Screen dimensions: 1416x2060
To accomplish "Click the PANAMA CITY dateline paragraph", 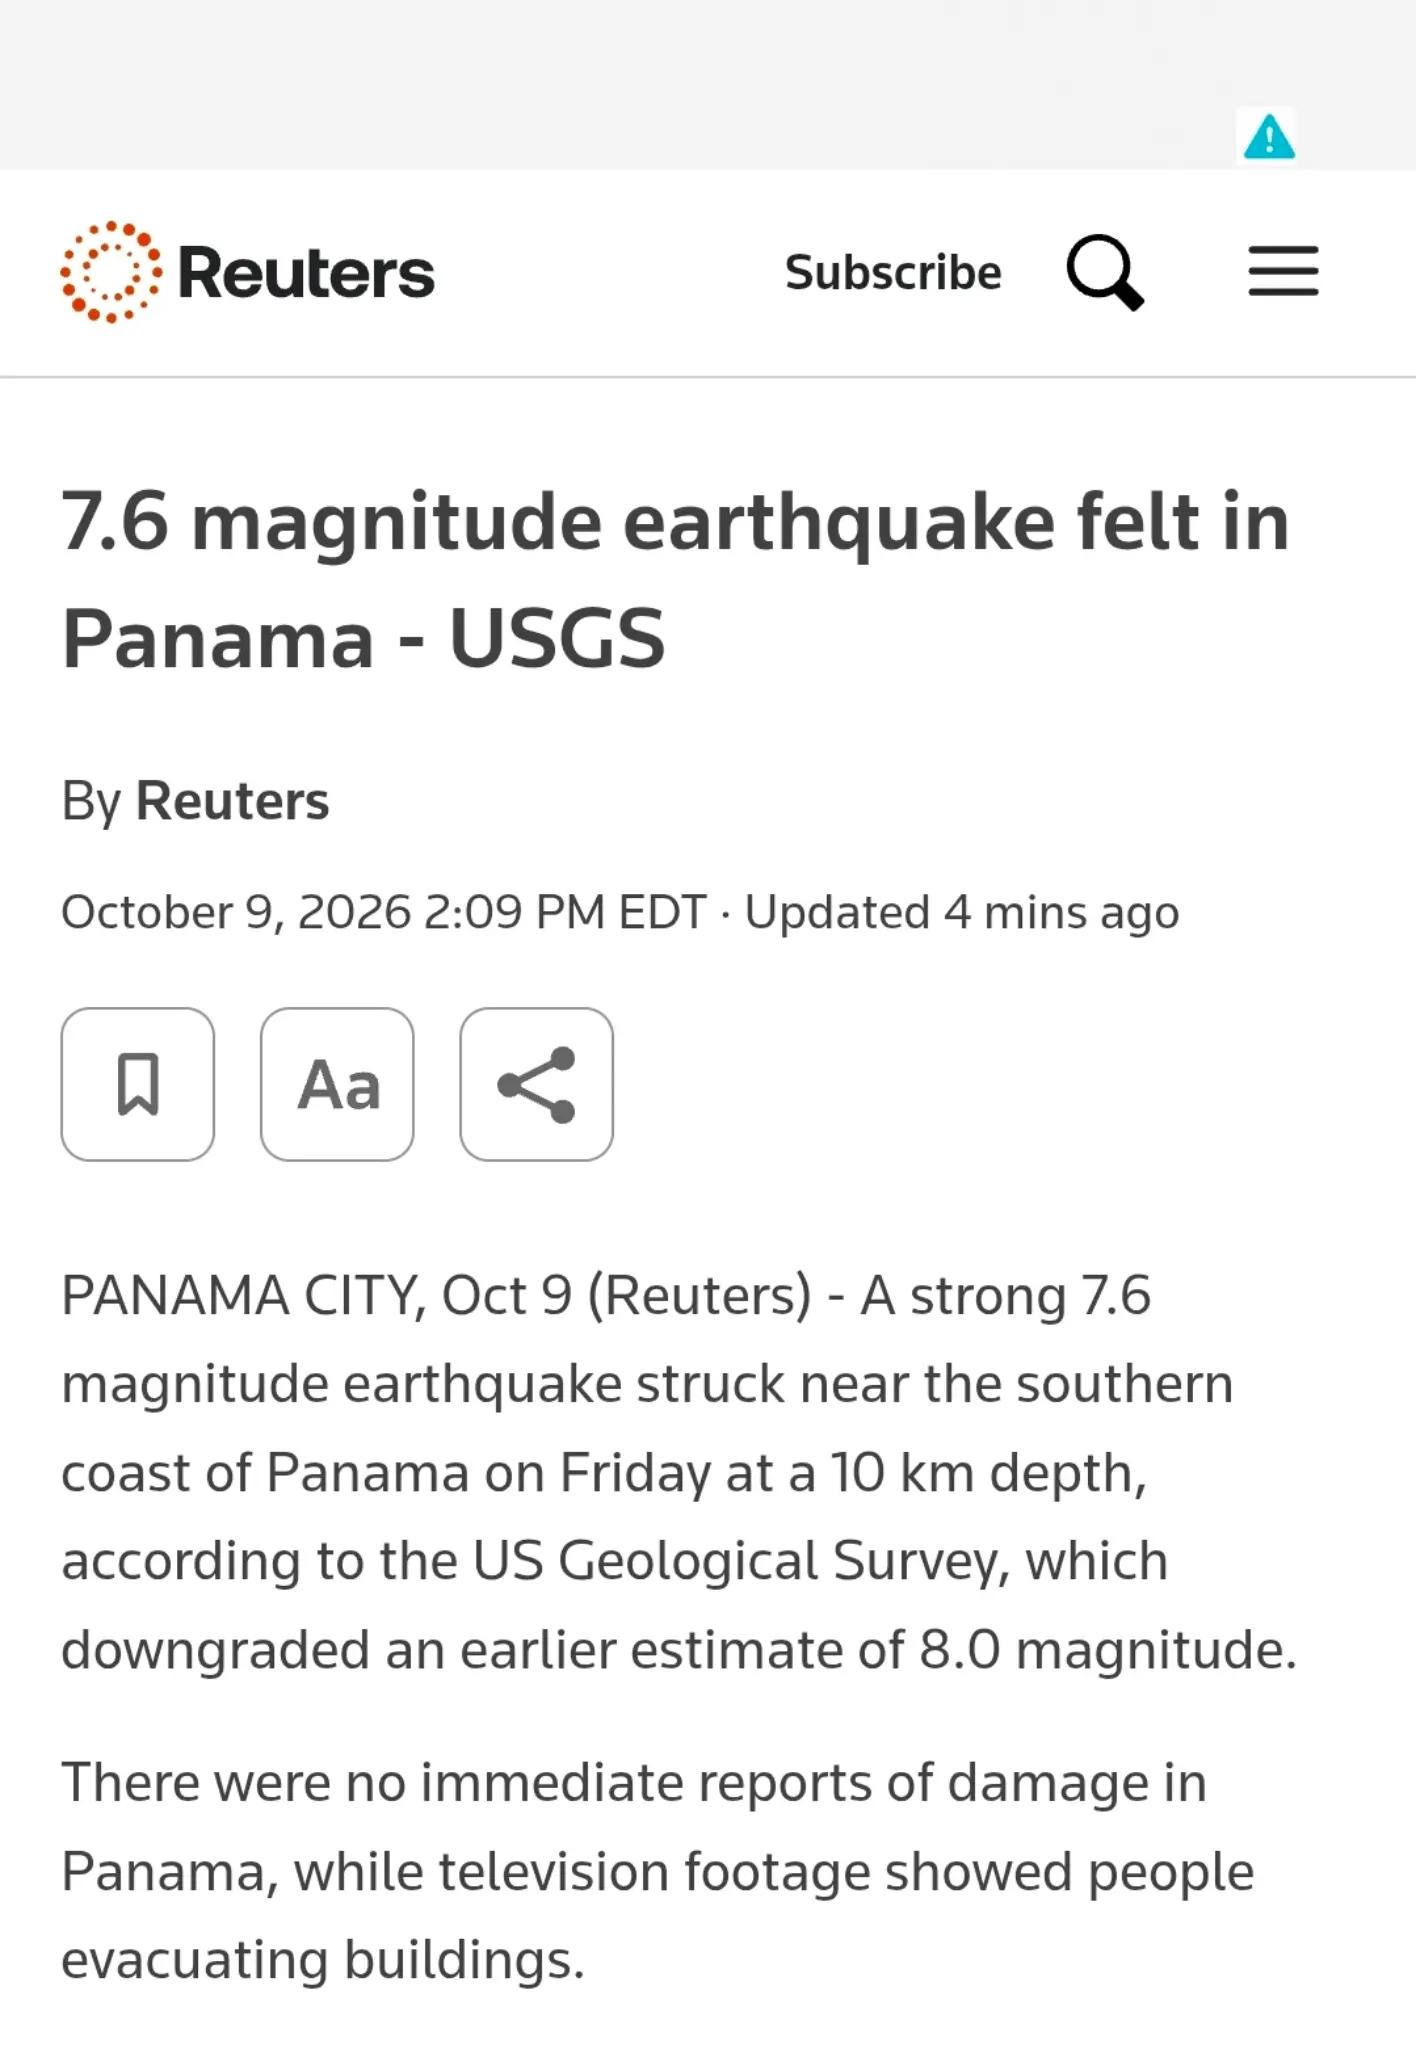I will pyautogui.click(x=679, y=1472).
